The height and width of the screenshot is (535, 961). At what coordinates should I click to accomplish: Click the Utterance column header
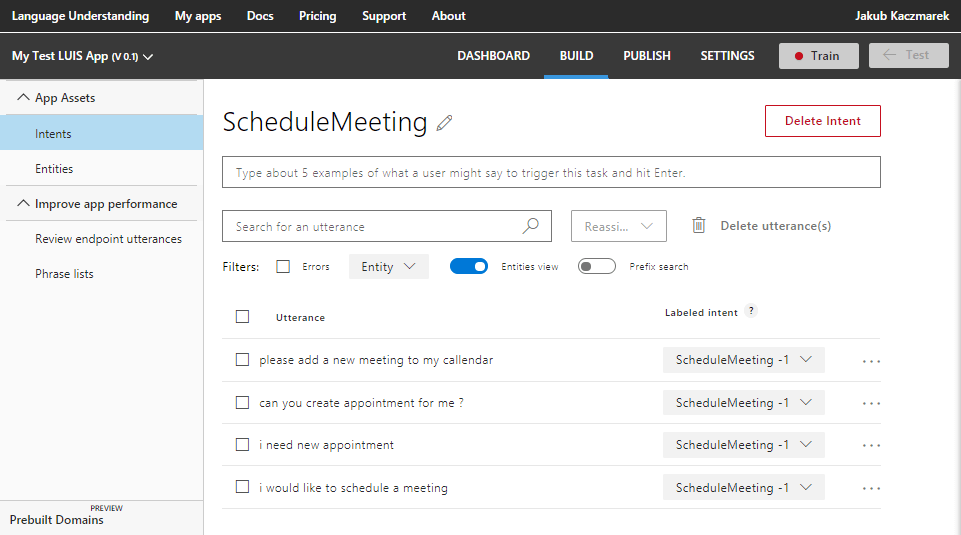point(300,317)
